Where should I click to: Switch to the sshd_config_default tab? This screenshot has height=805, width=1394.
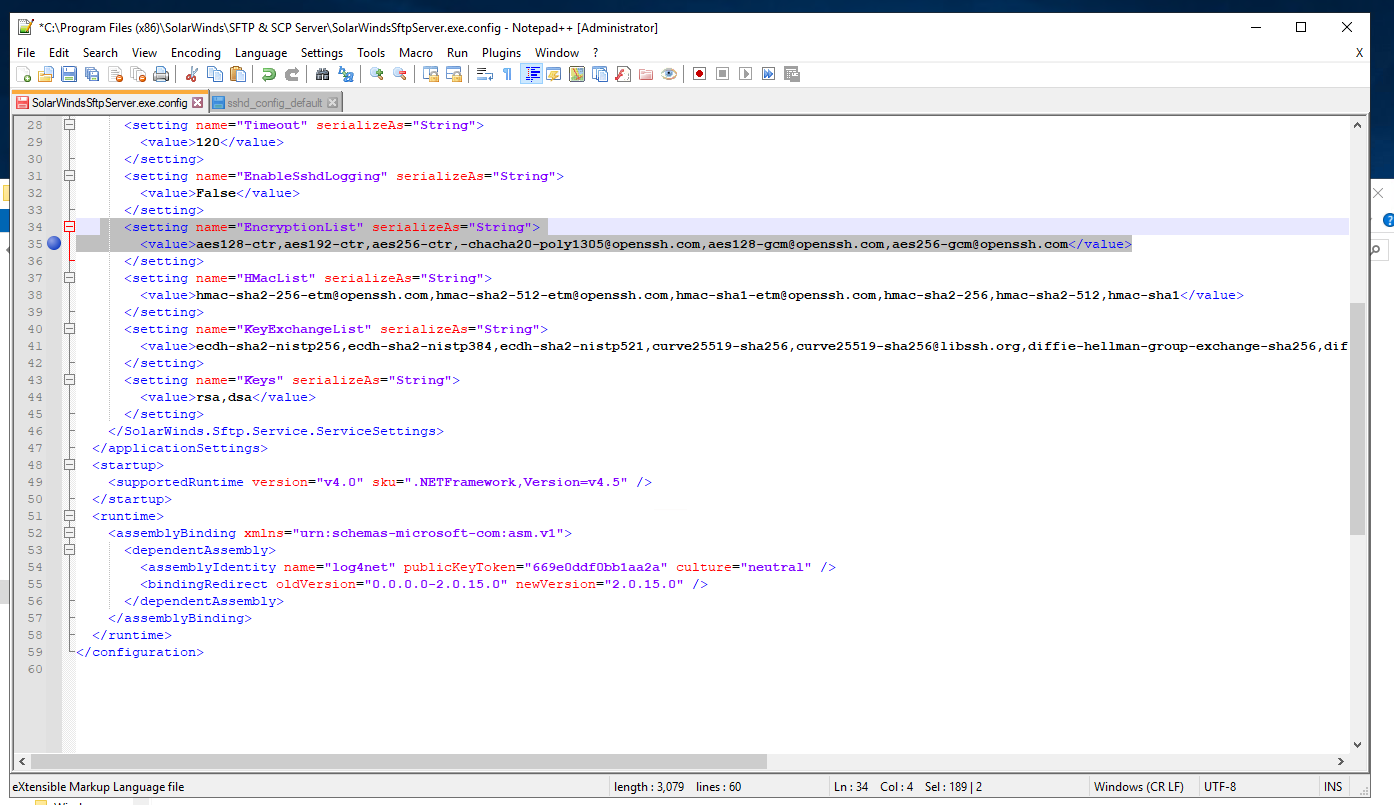[274, 103]
